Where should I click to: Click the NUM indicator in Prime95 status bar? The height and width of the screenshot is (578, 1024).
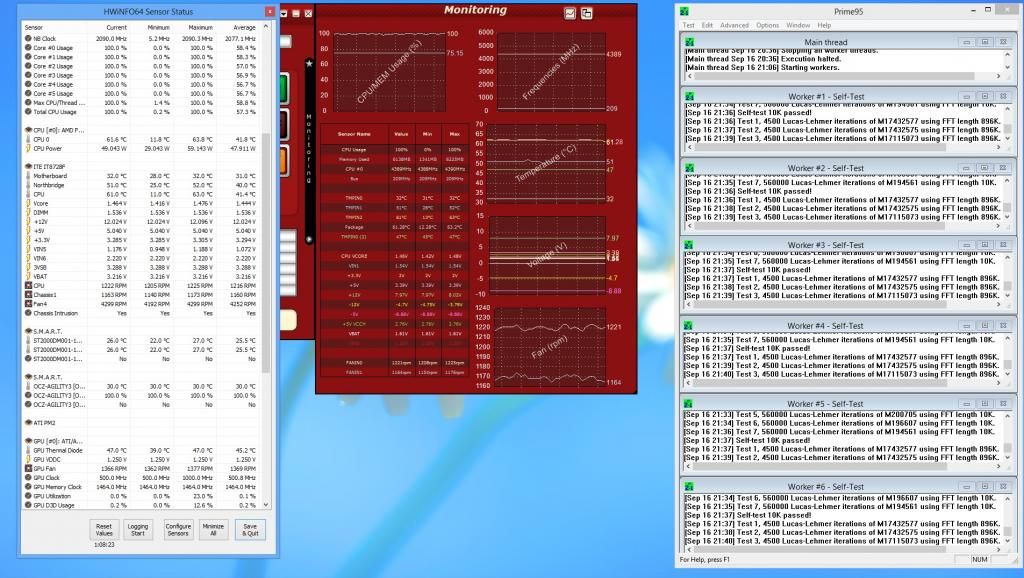979,560
